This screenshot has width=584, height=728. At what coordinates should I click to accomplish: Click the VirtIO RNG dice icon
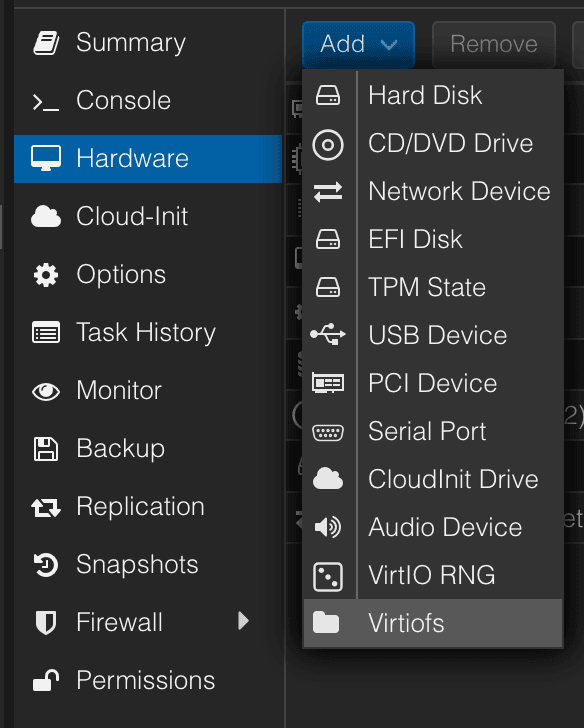[x=328, y=577]
